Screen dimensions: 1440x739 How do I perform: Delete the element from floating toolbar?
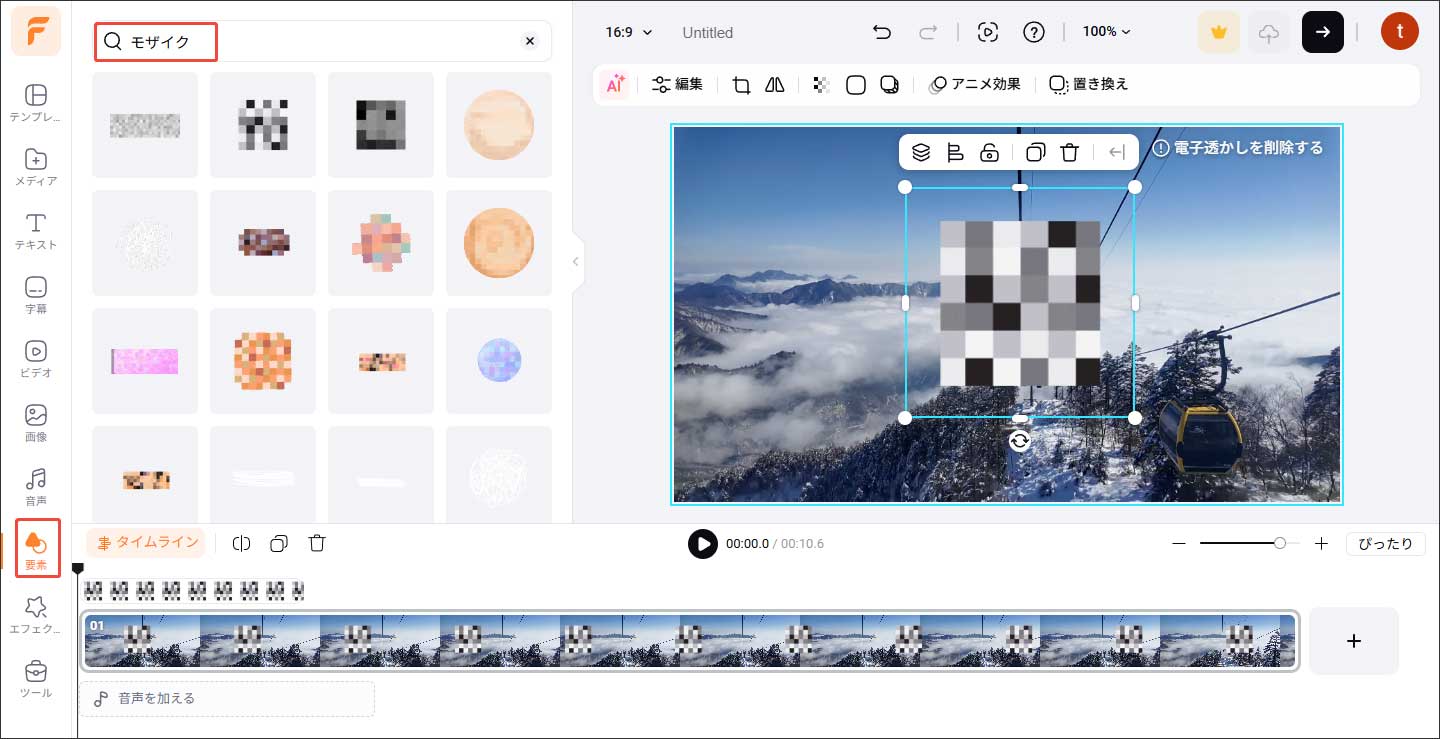point(1070,152)
